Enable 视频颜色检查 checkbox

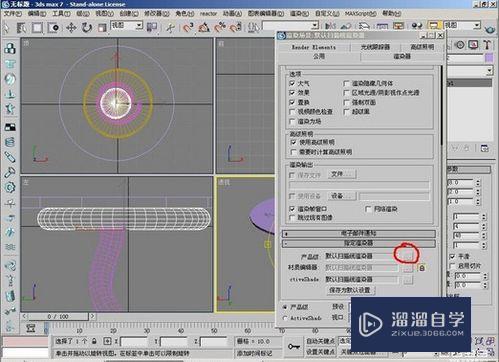[x=292, y=112]
